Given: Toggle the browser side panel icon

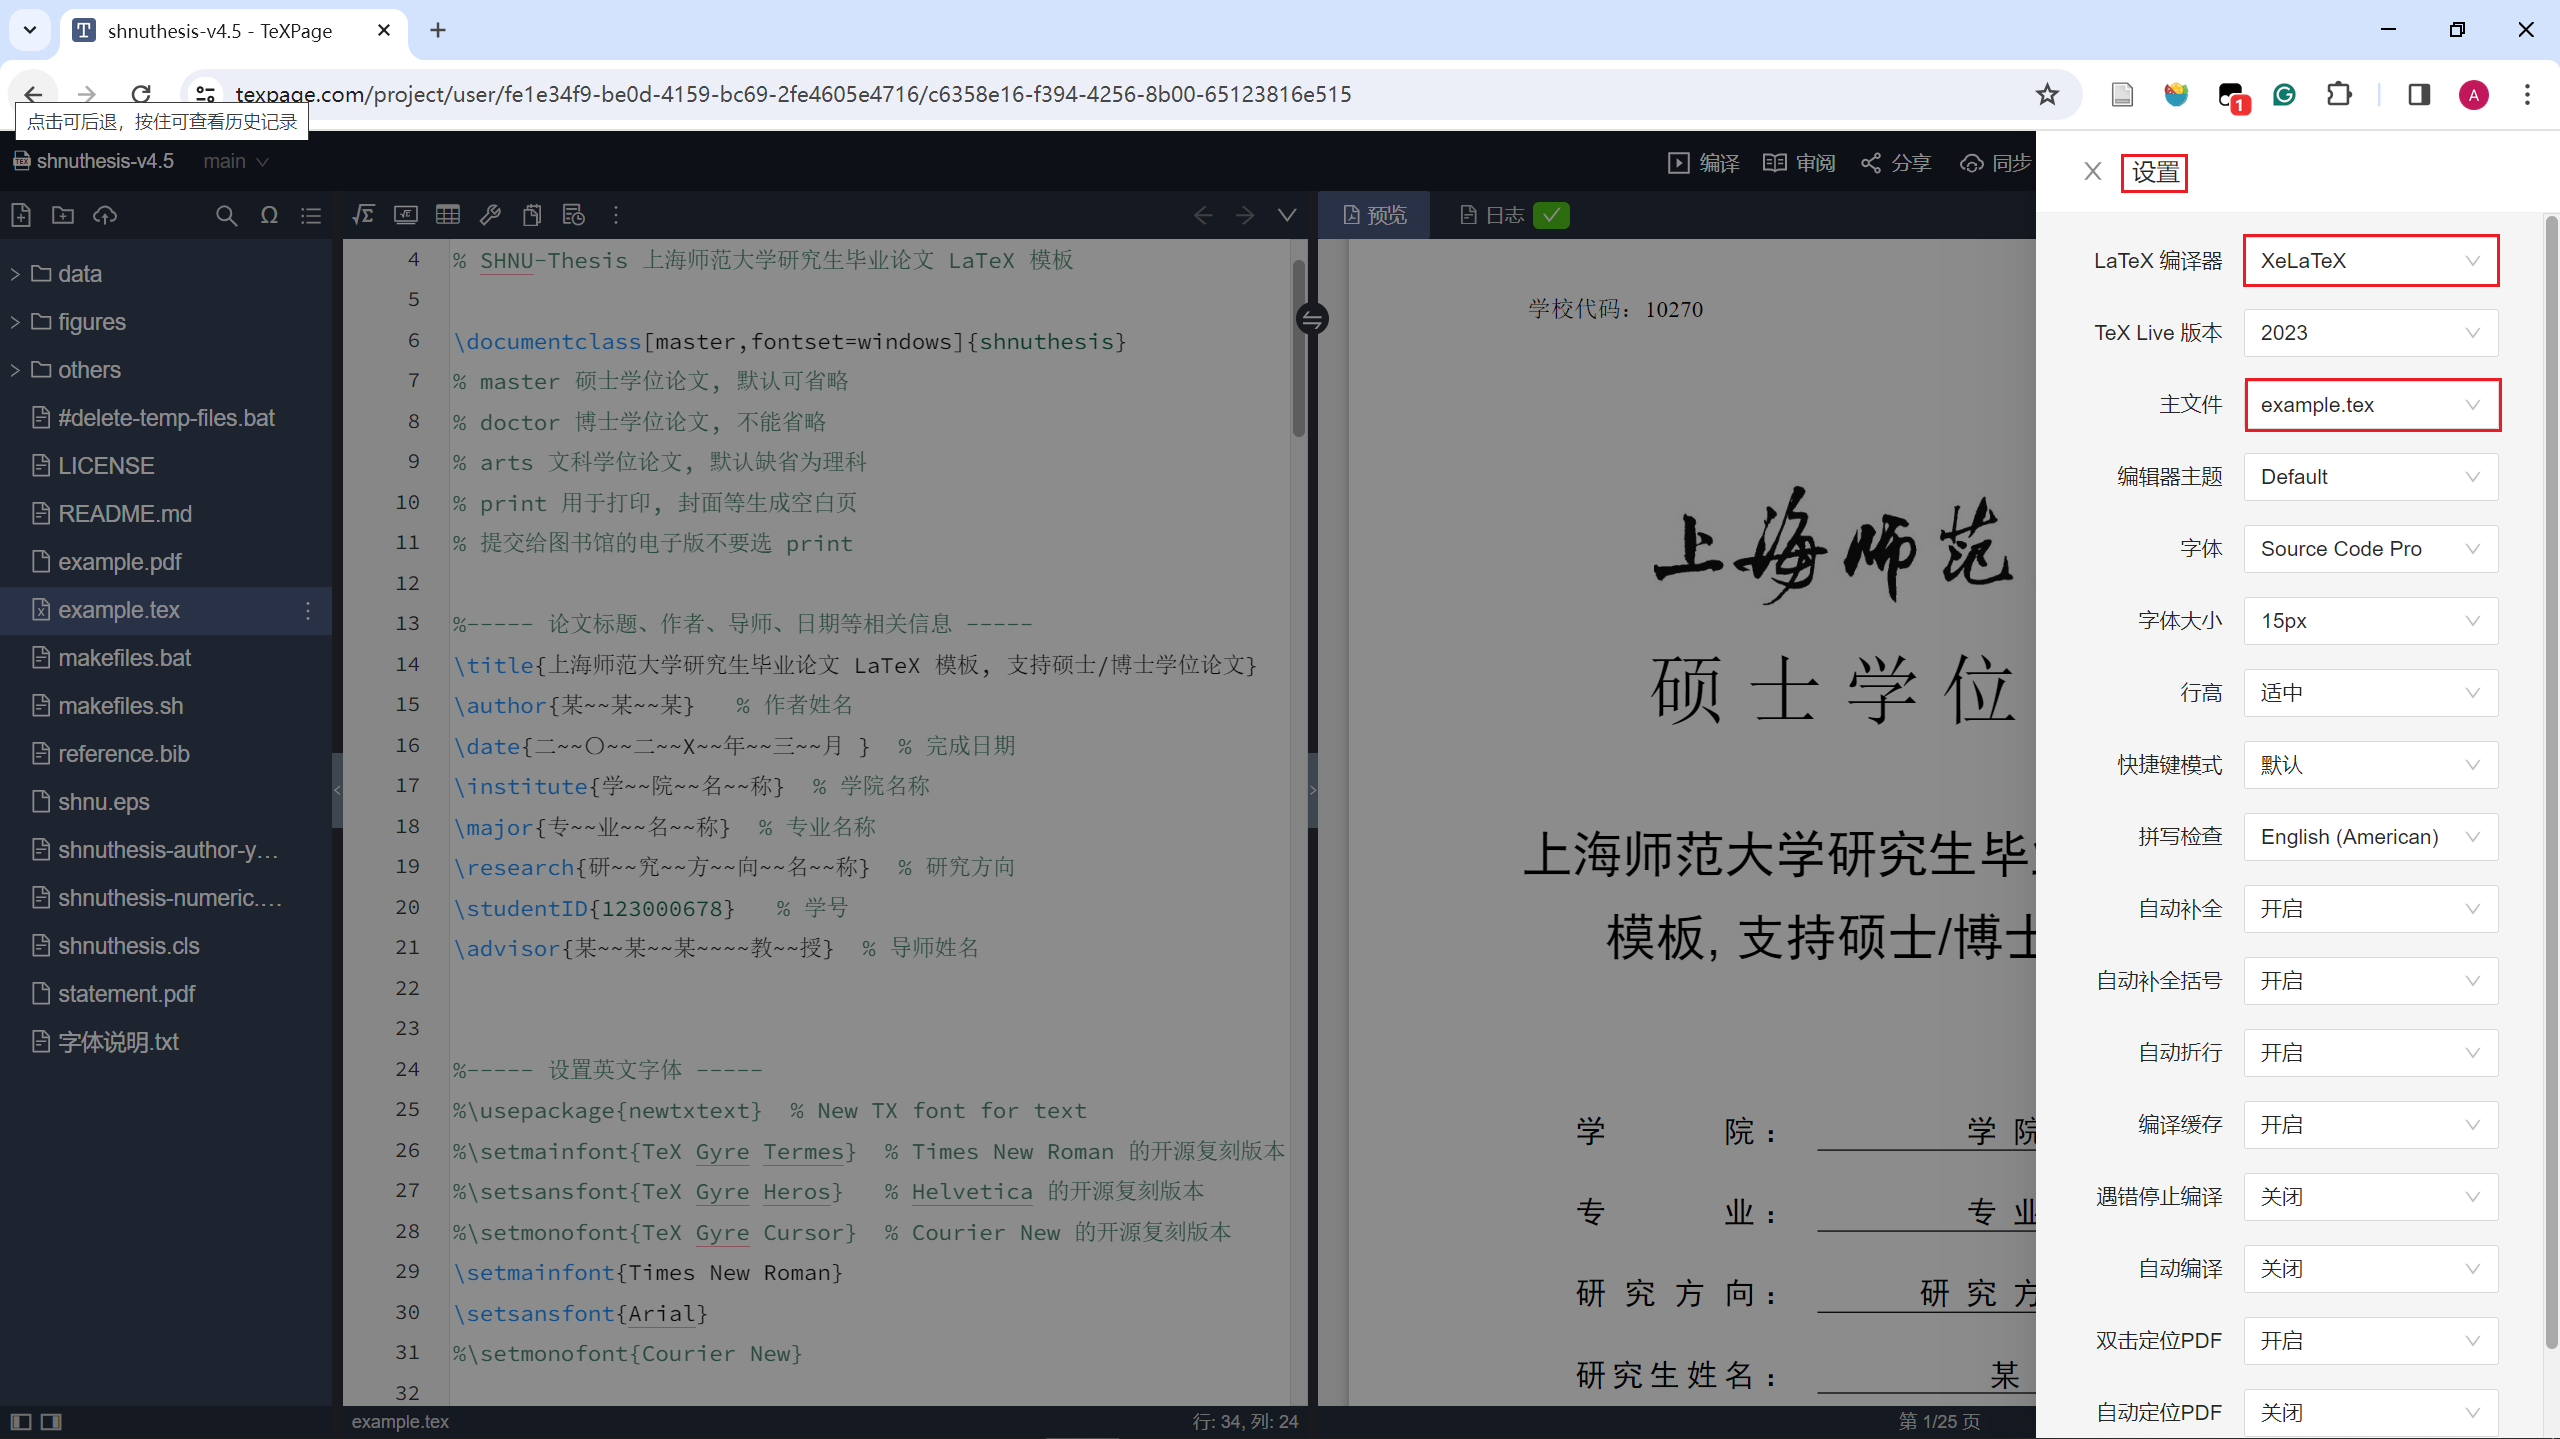Looking at the screenshot, I should [2419, 94].
